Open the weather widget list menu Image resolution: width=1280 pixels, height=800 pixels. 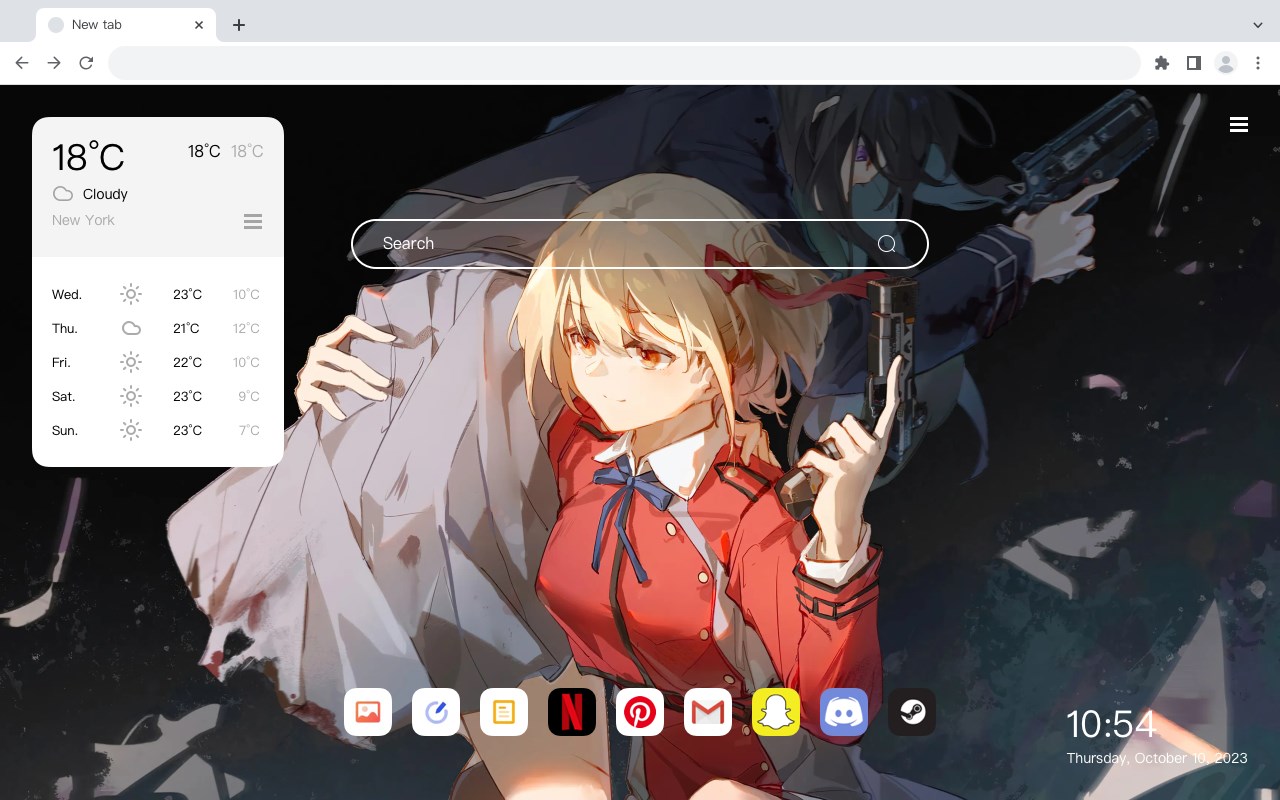click(x=253, y=221)
